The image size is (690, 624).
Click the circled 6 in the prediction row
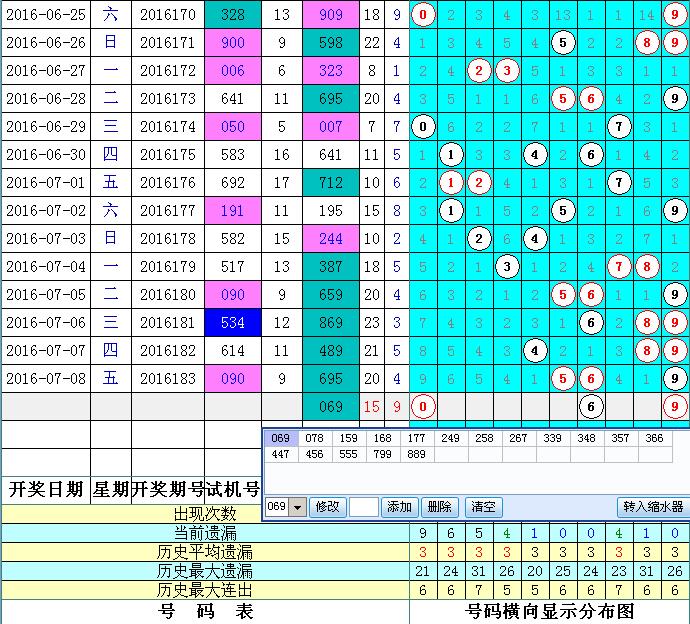coord(592,407)
